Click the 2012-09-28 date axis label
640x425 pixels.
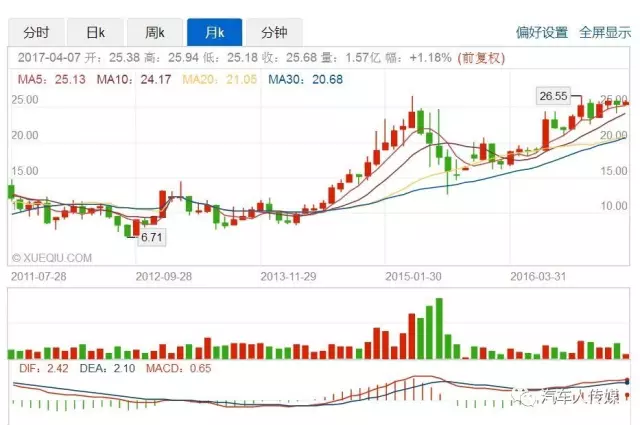[x=164, y=276]
